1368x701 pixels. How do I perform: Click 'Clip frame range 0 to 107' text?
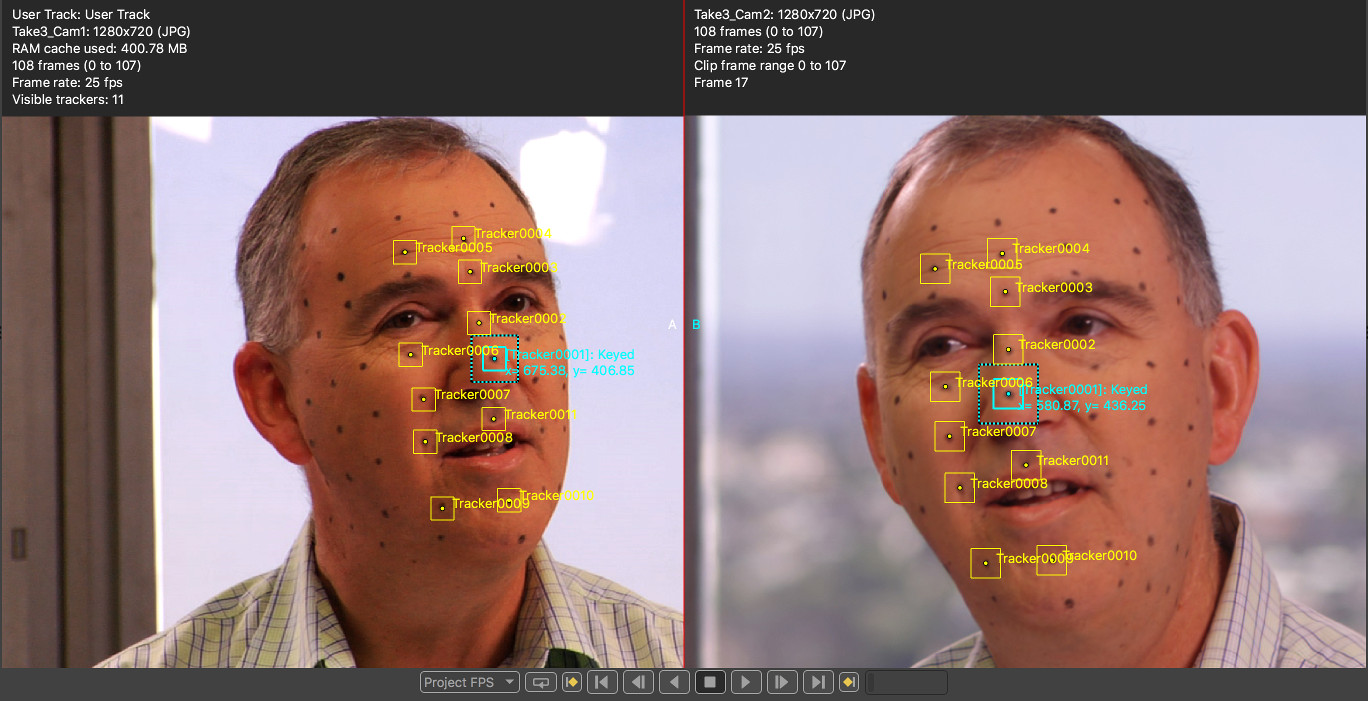tap(770, 65)
